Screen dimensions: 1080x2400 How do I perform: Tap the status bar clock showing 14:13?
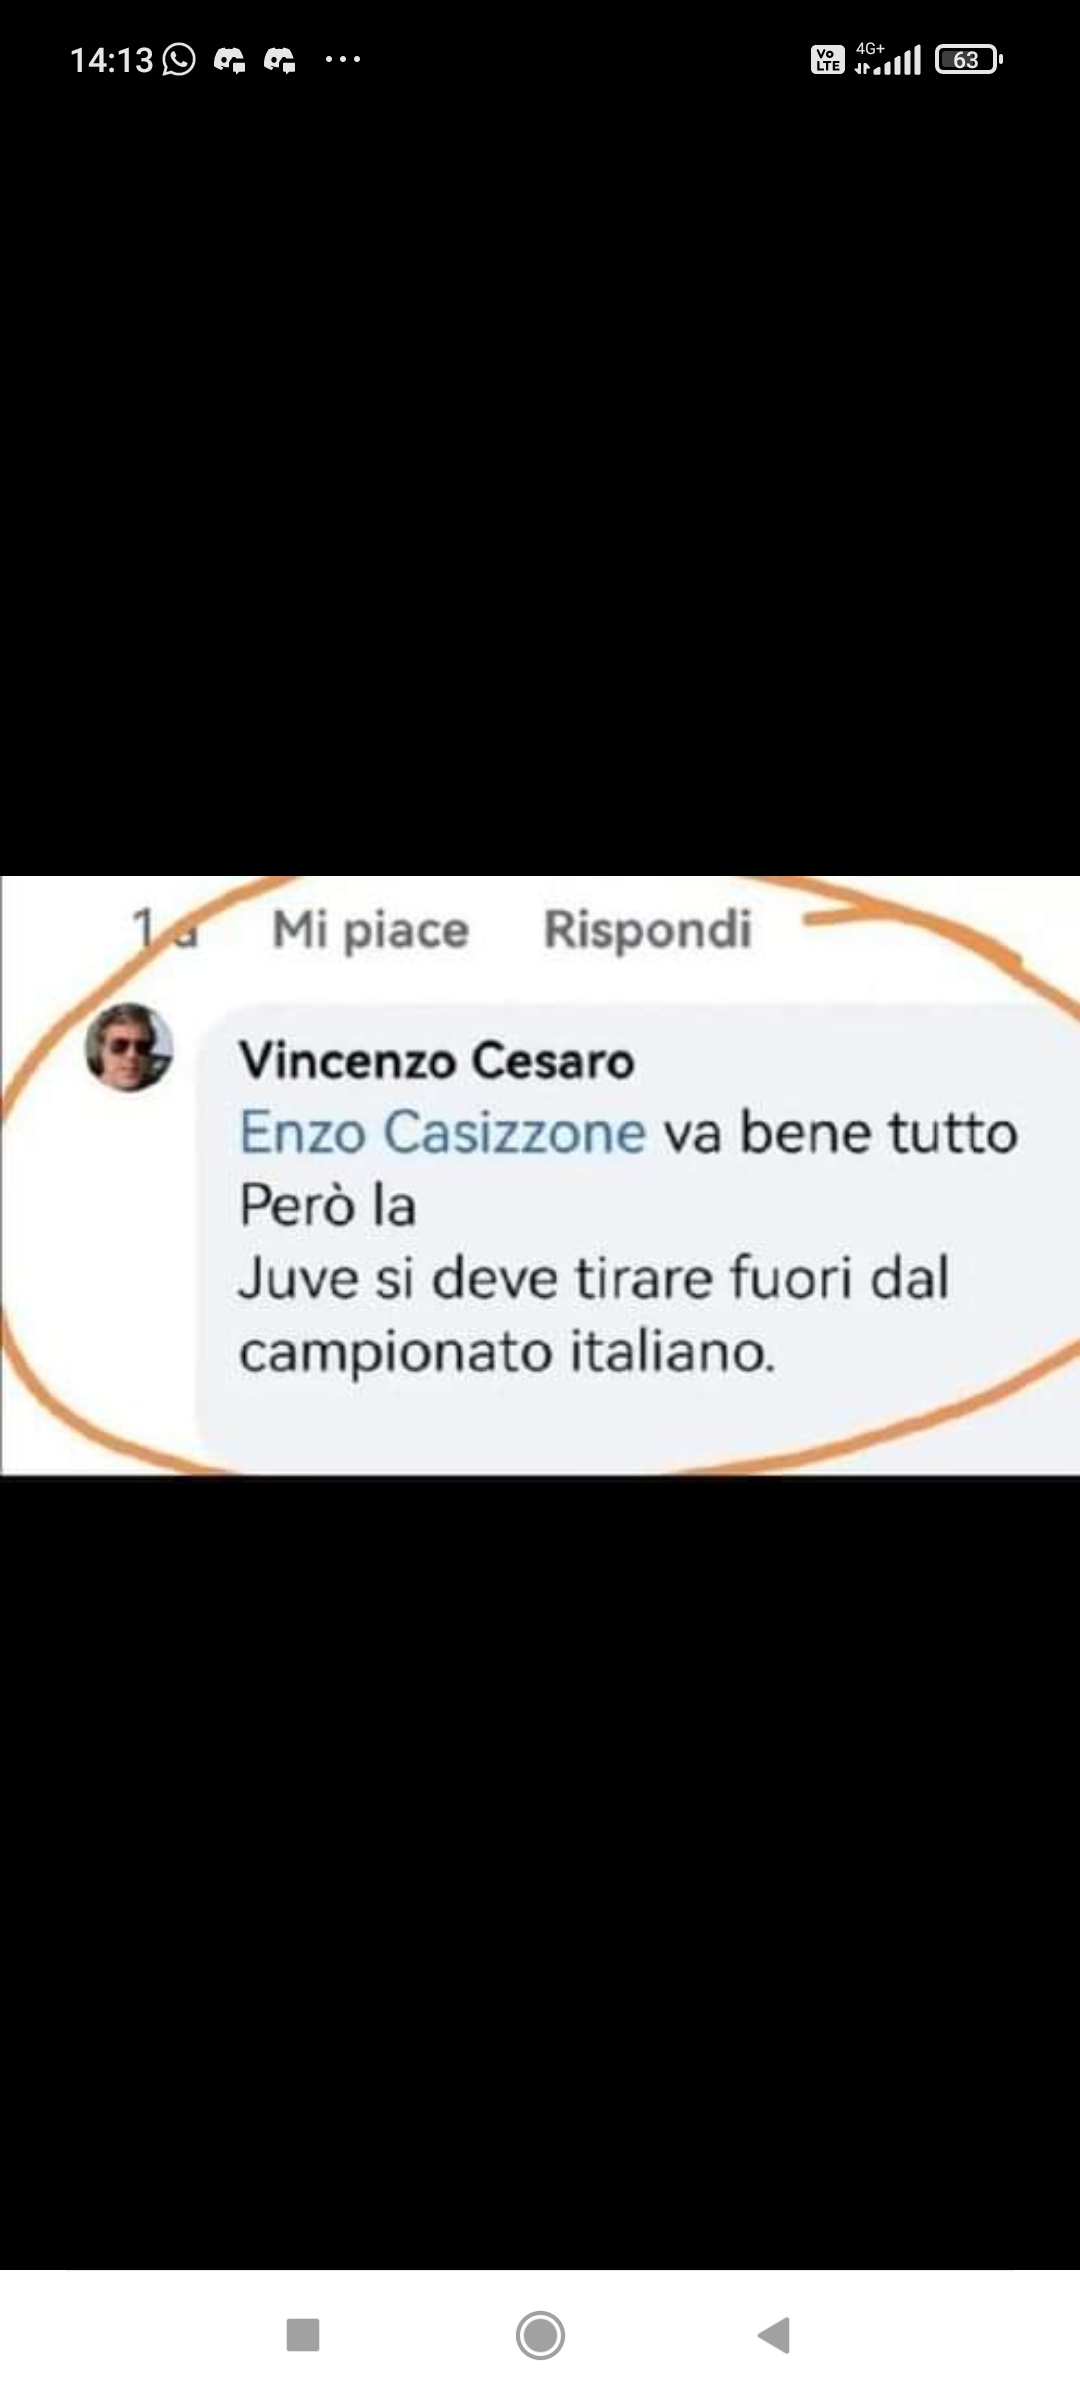(111, 60)
